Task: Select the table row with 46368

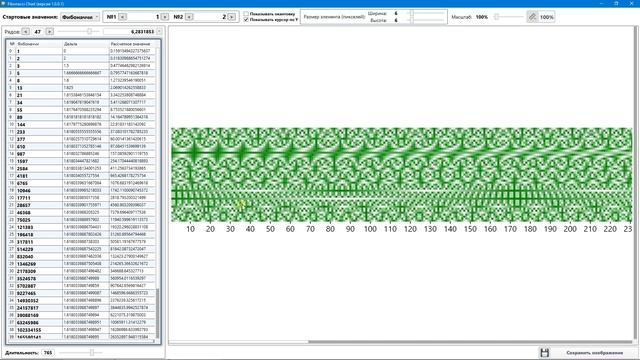Action: click(x=82, y=213)
